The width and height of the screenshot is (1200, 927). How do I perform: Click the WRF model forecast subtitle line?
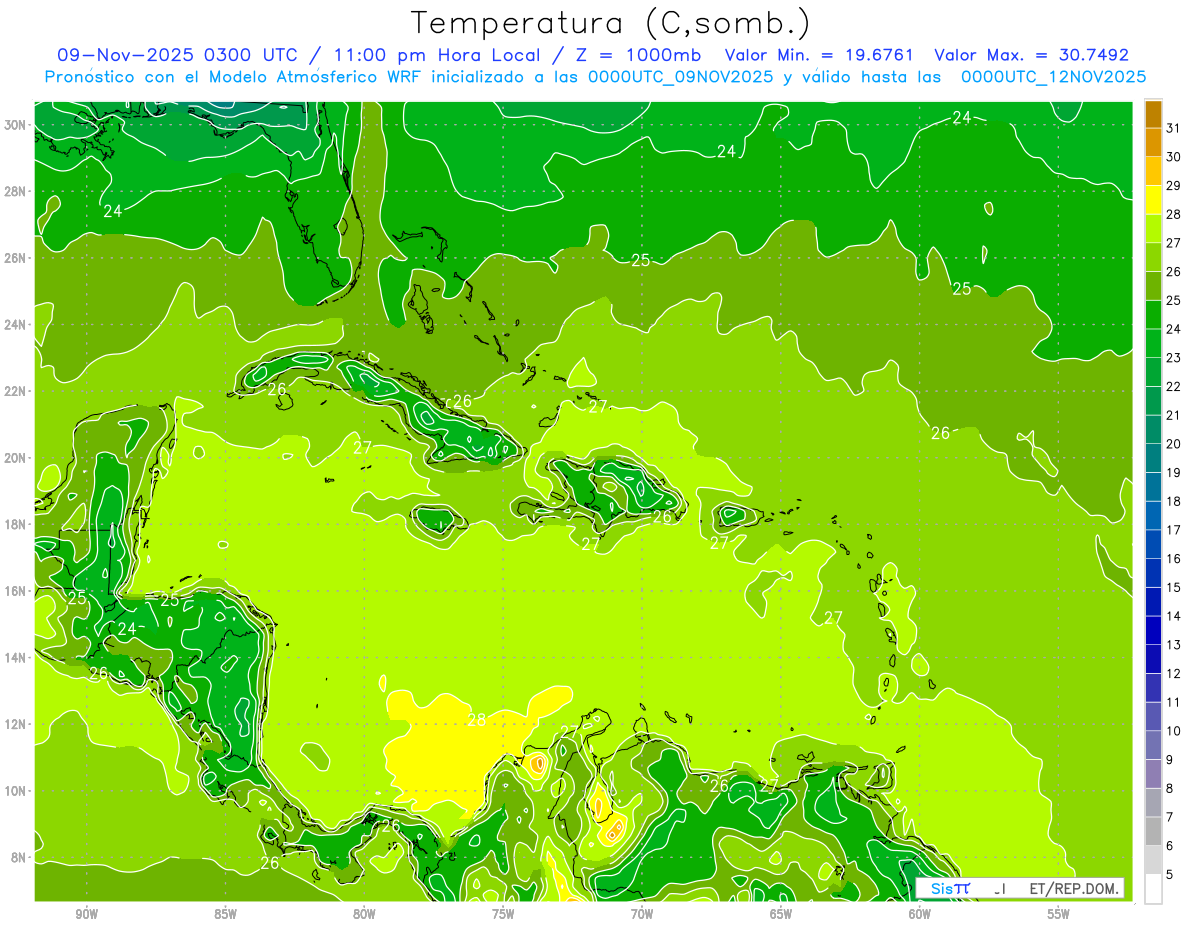click(x=596, y=77)
